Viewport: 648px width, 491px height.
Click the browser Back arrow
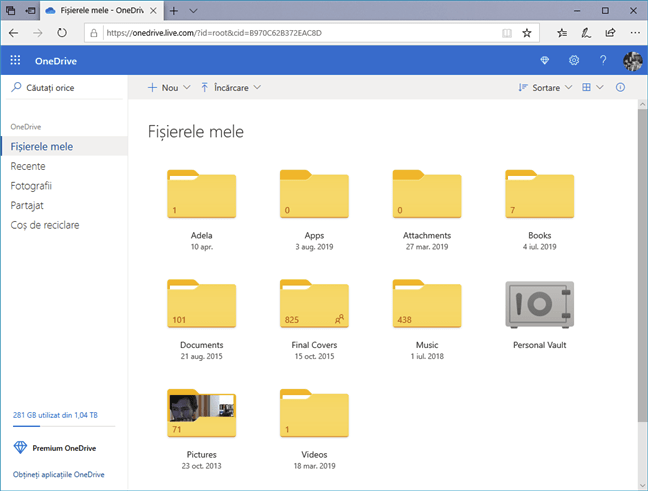click(x=14, y=33)
